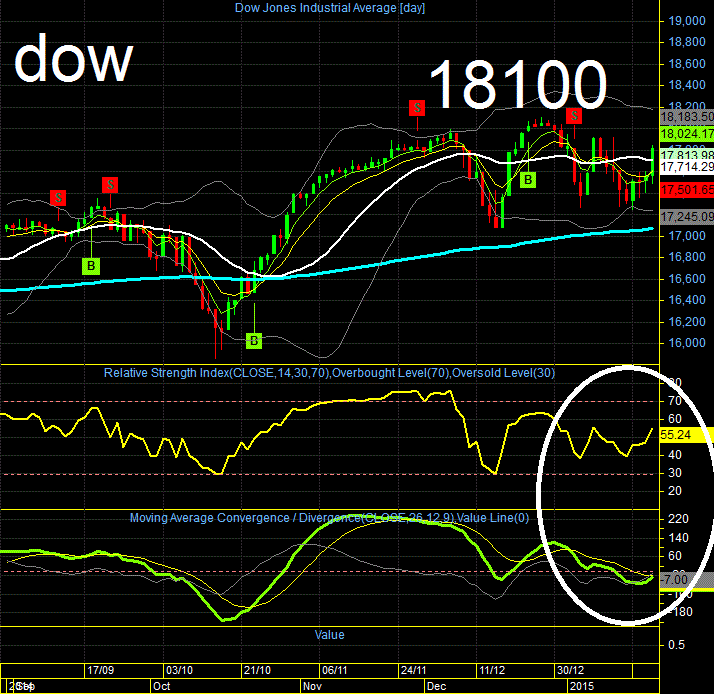Select the green B buy marker in mid-December

coord(528,180)
